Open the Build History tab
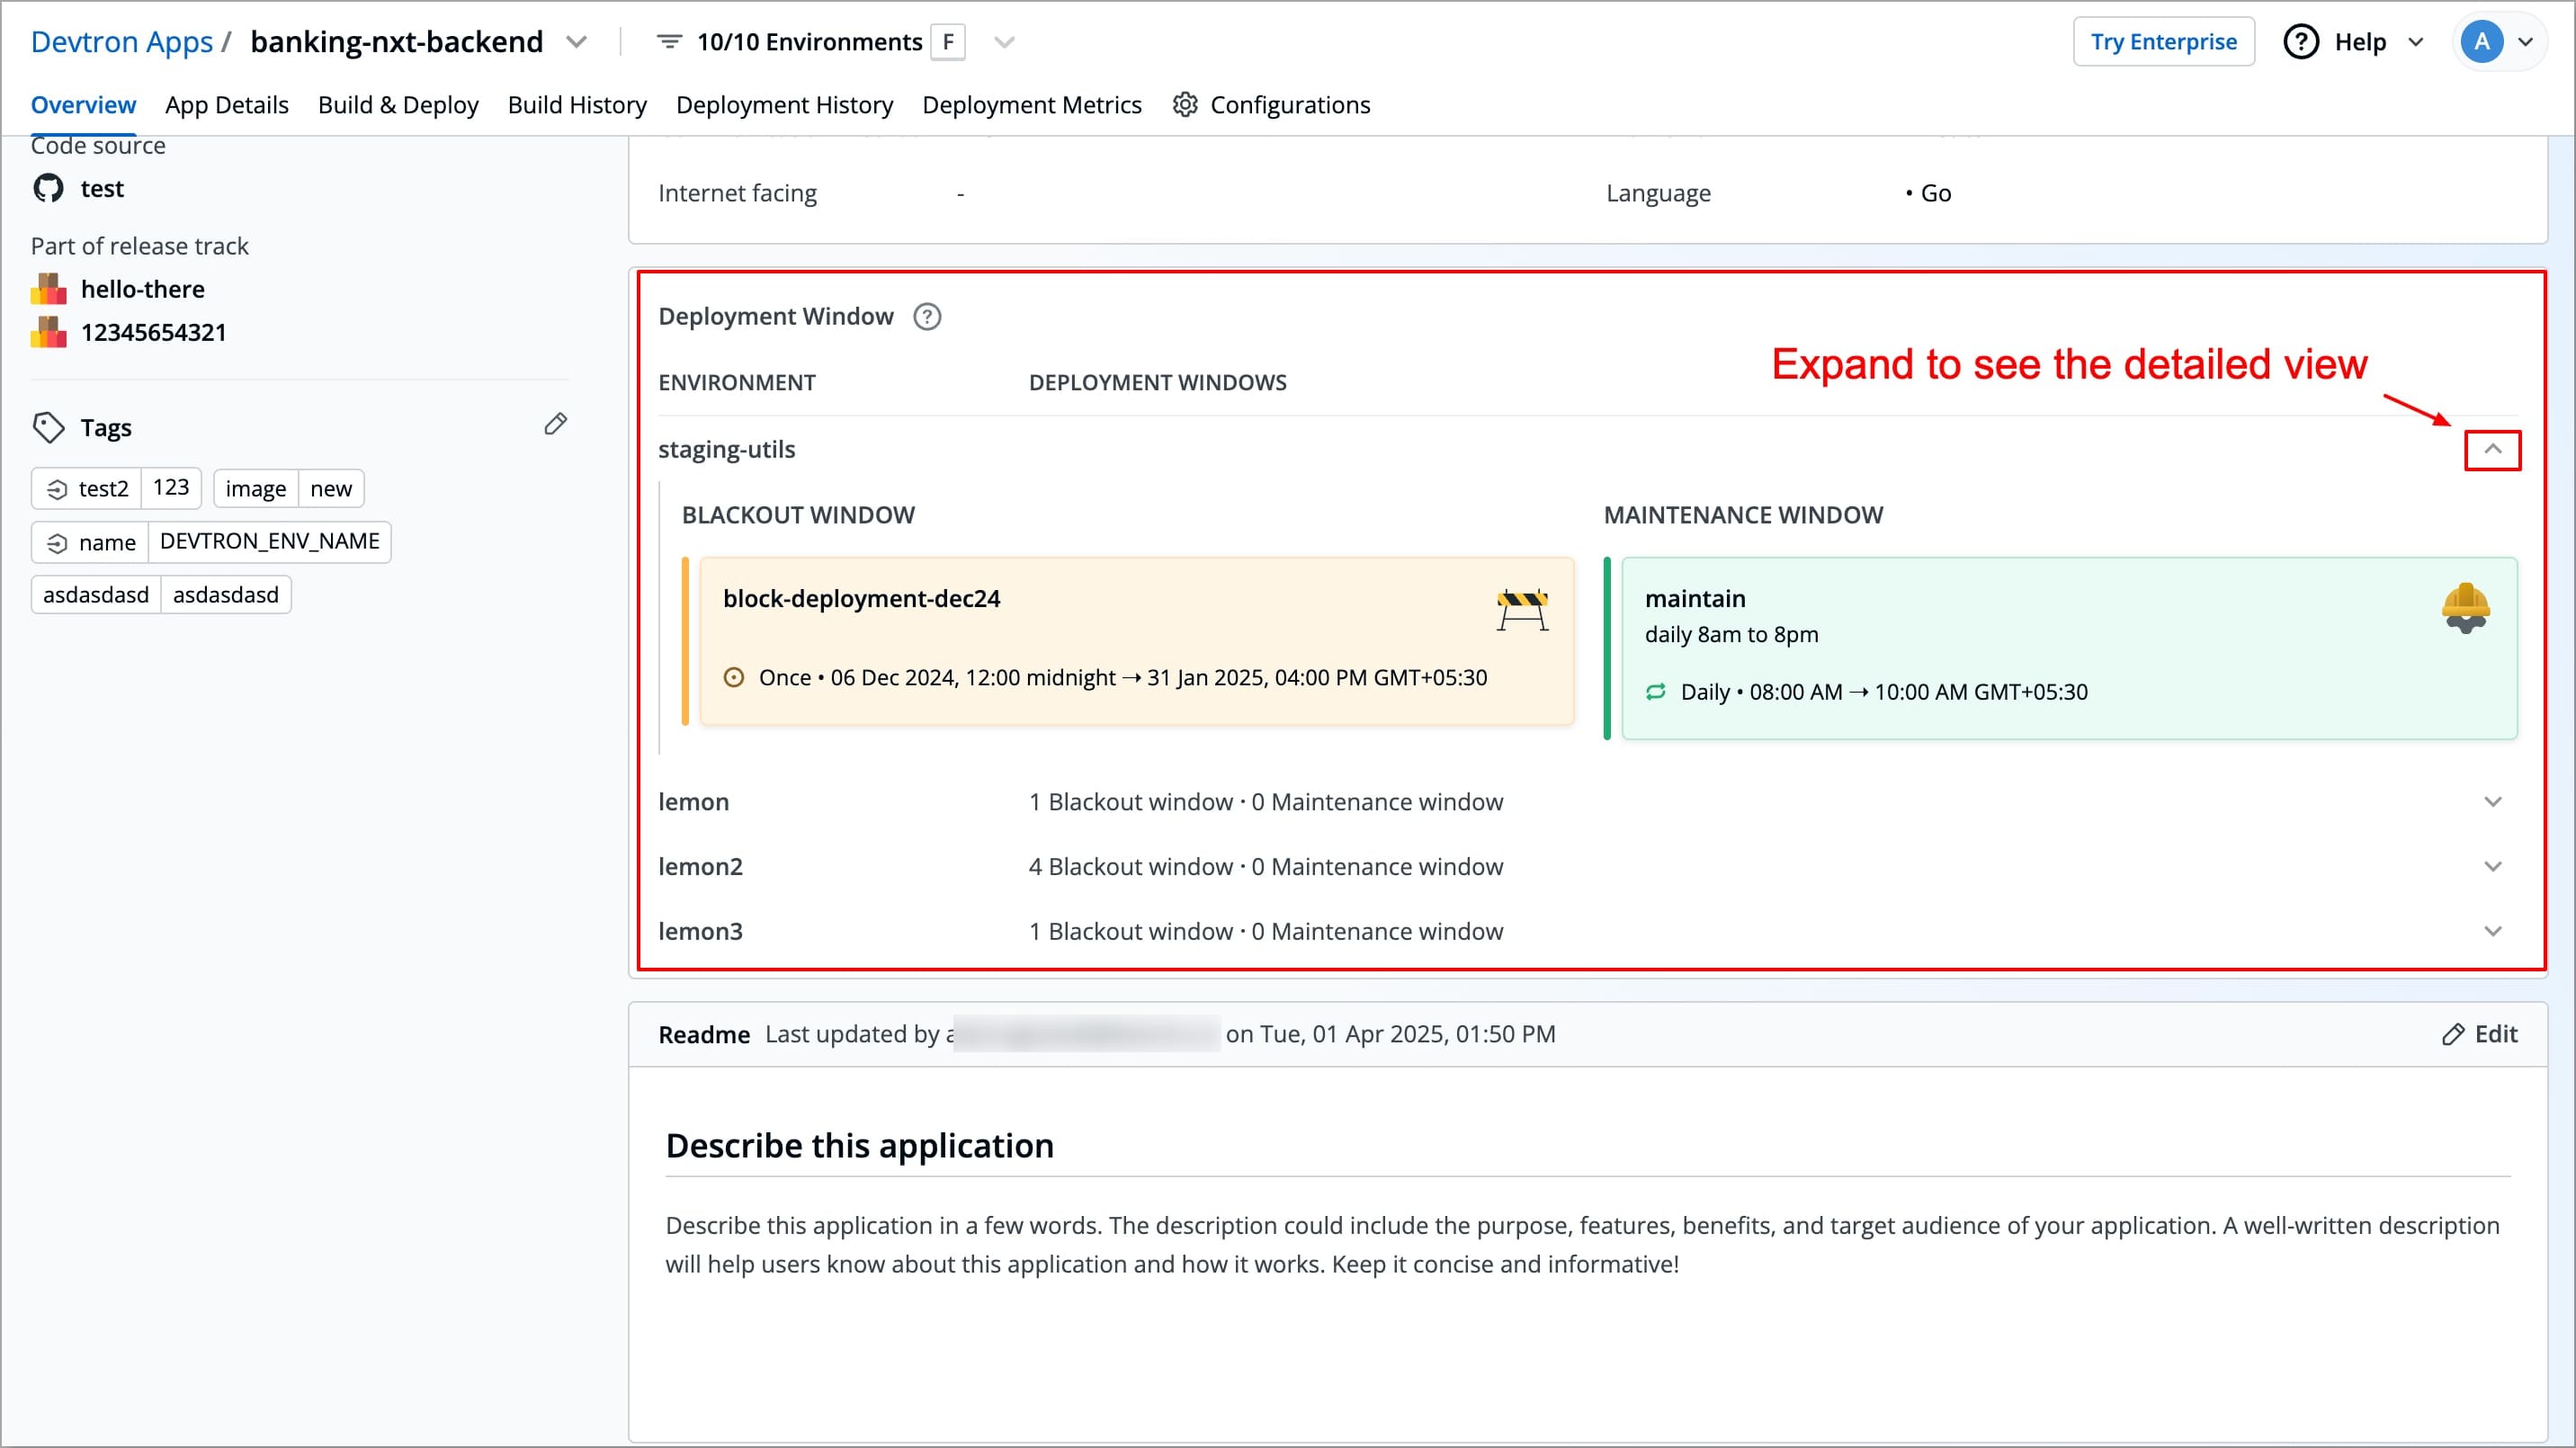 coord(577,105)
